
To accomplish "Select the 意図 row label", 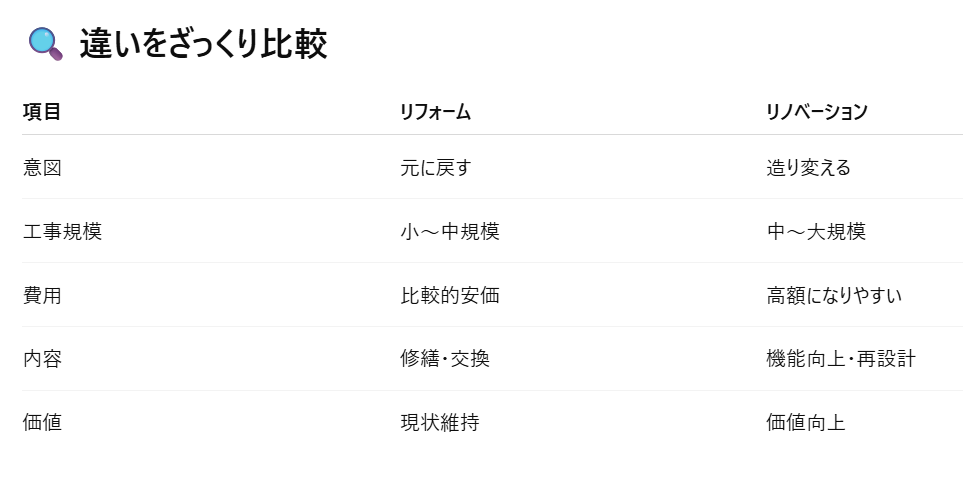I will [42, 167].
